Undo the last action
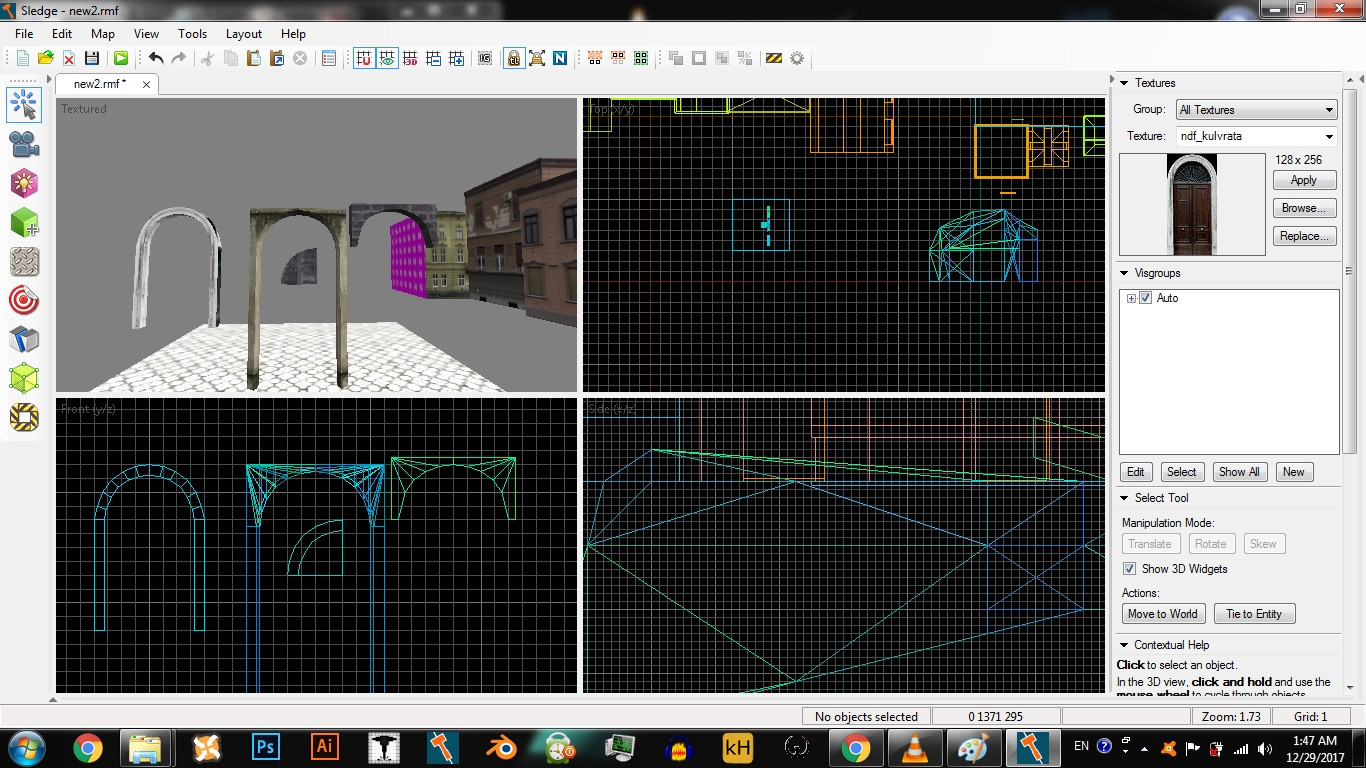This screenshot has height=768, width=1366. coord(156,59)
